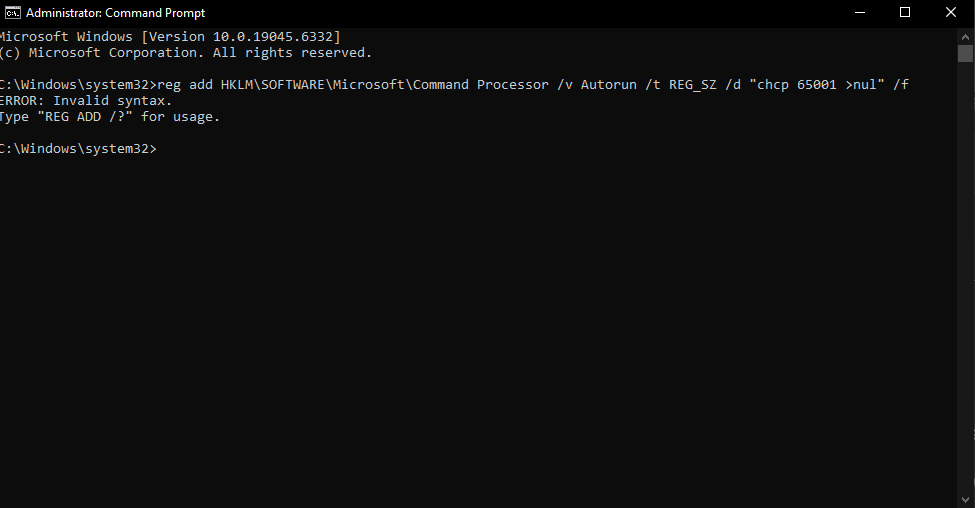This screenshot has width=975, height=508.
Task: Grab the vertical scrollbar thumb
Action: 965,53
